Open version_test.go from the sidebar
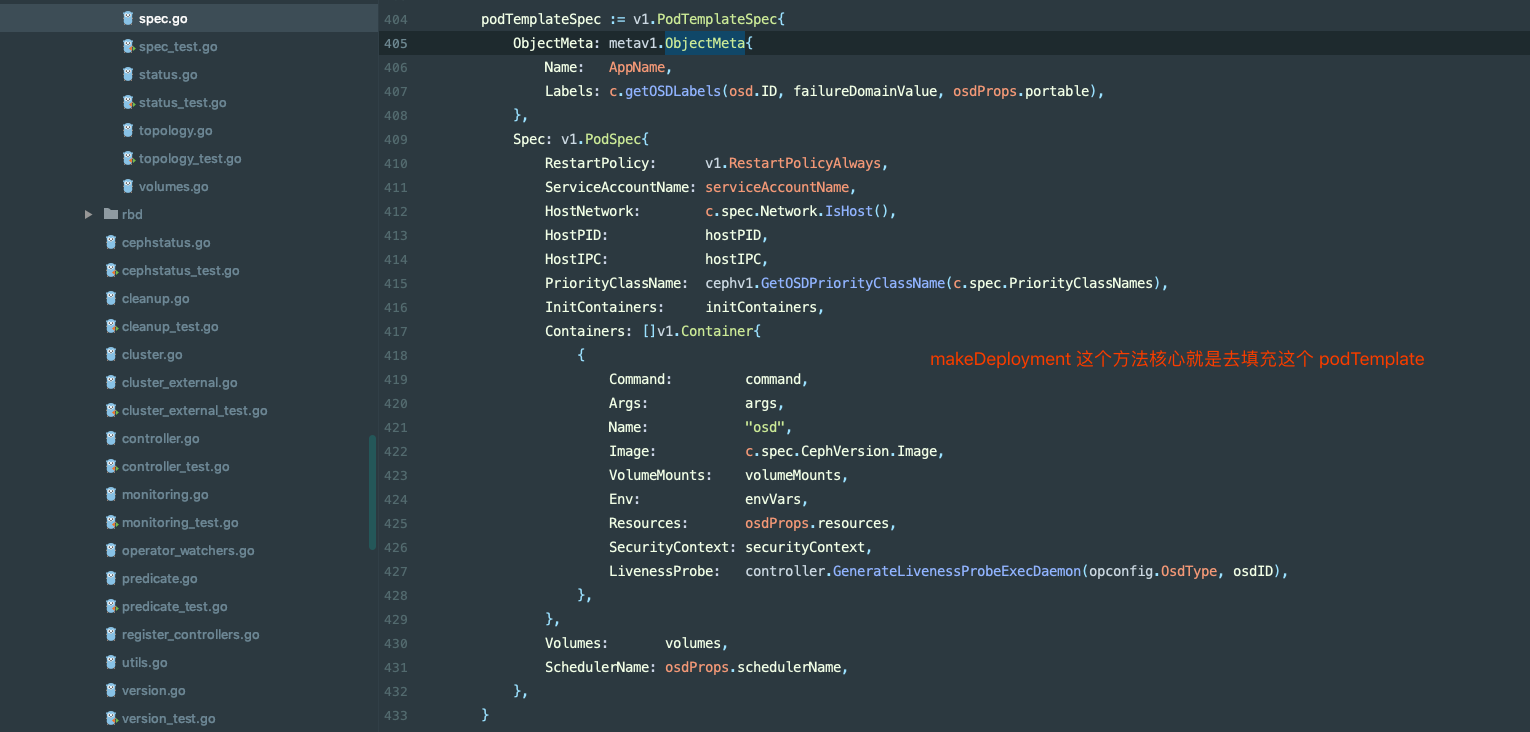 coord(168,719)
